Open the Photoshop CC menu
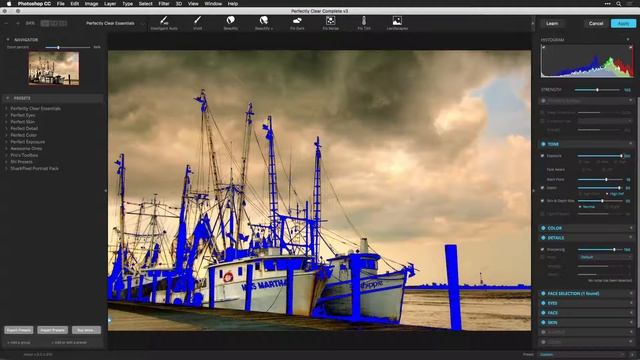Viewport: 640px width, 360px height. click(34, 4)
